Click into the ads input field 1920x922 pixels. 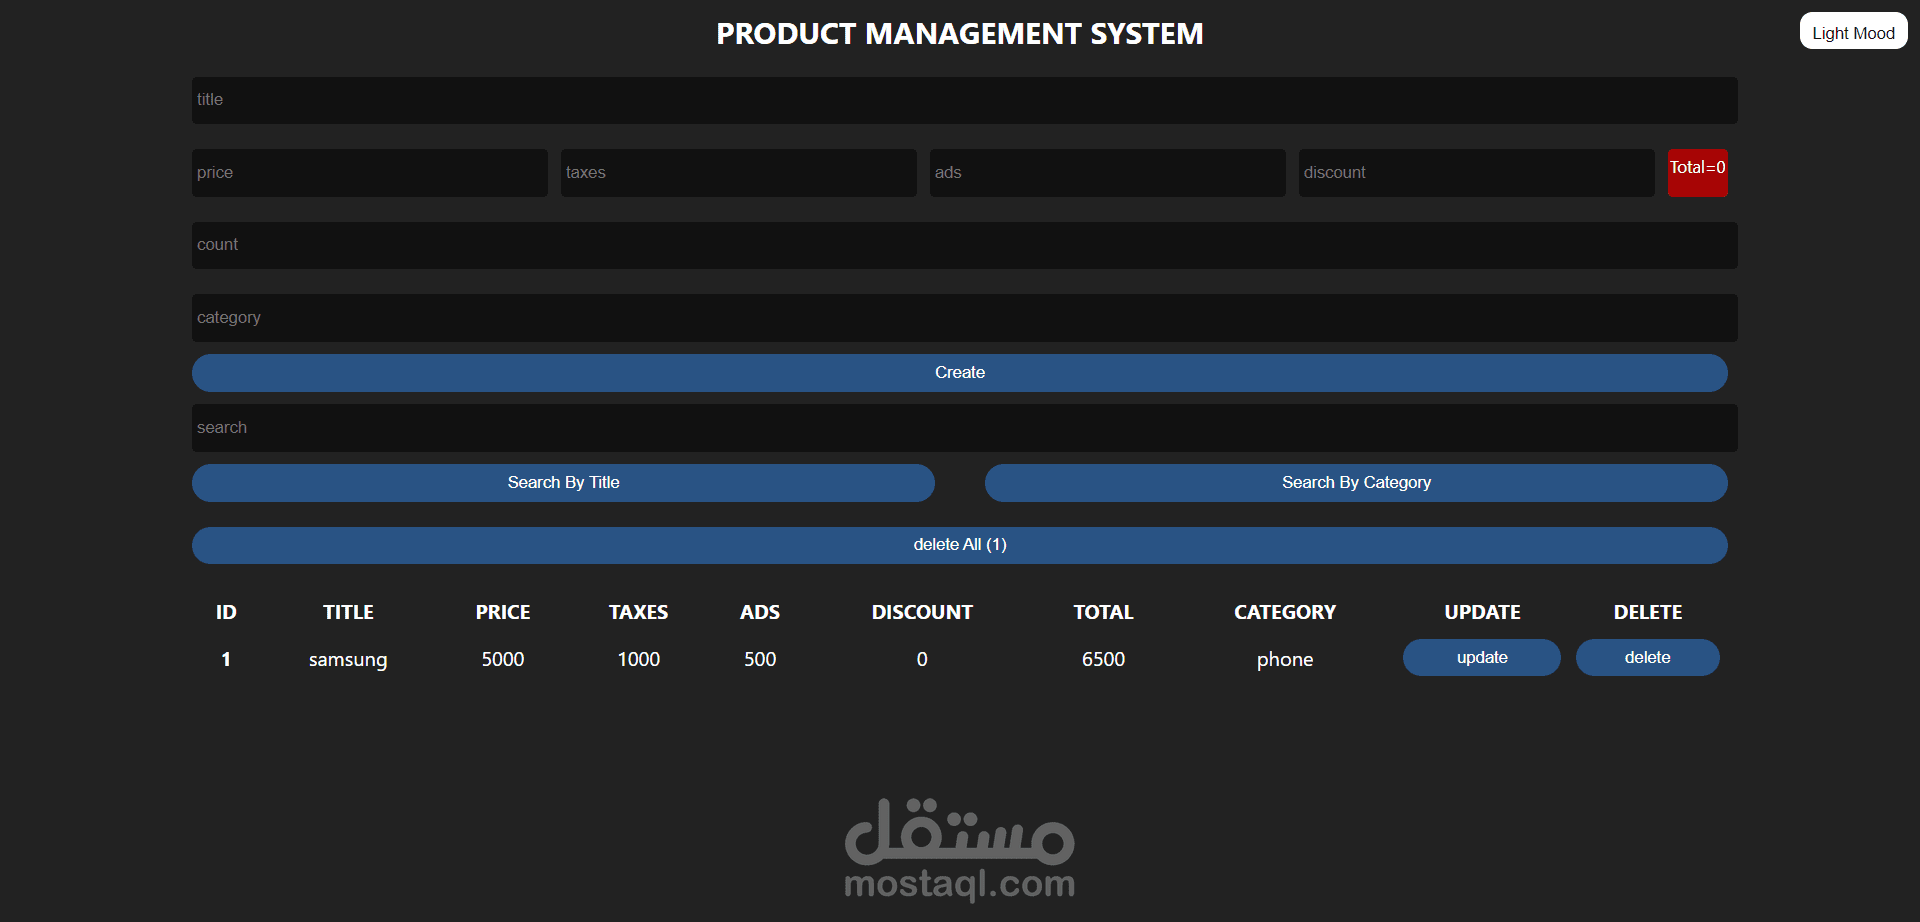(x=1107, y=172)
